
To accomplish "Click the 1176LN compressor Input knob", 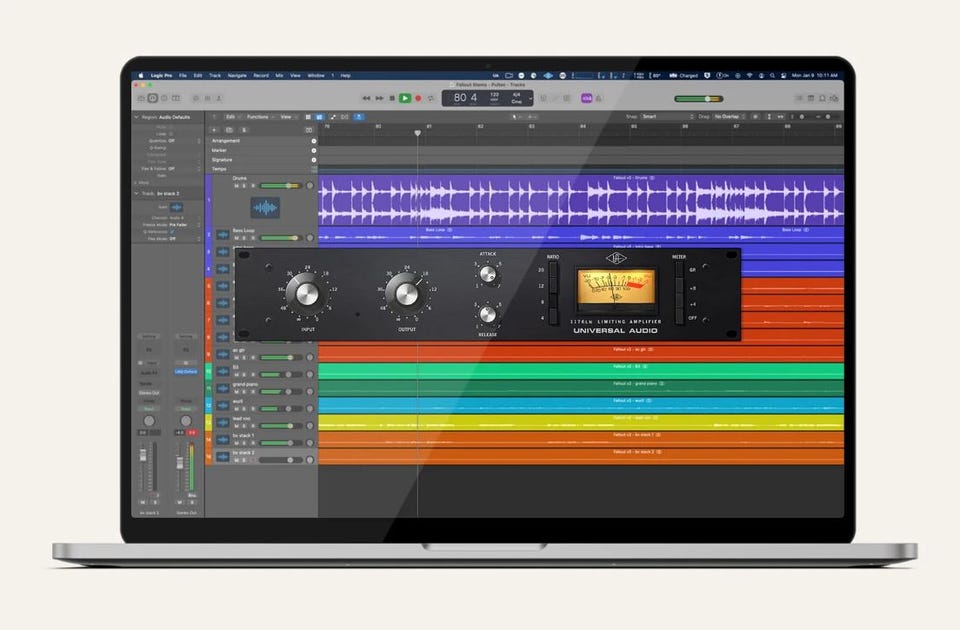I will 303,293.
